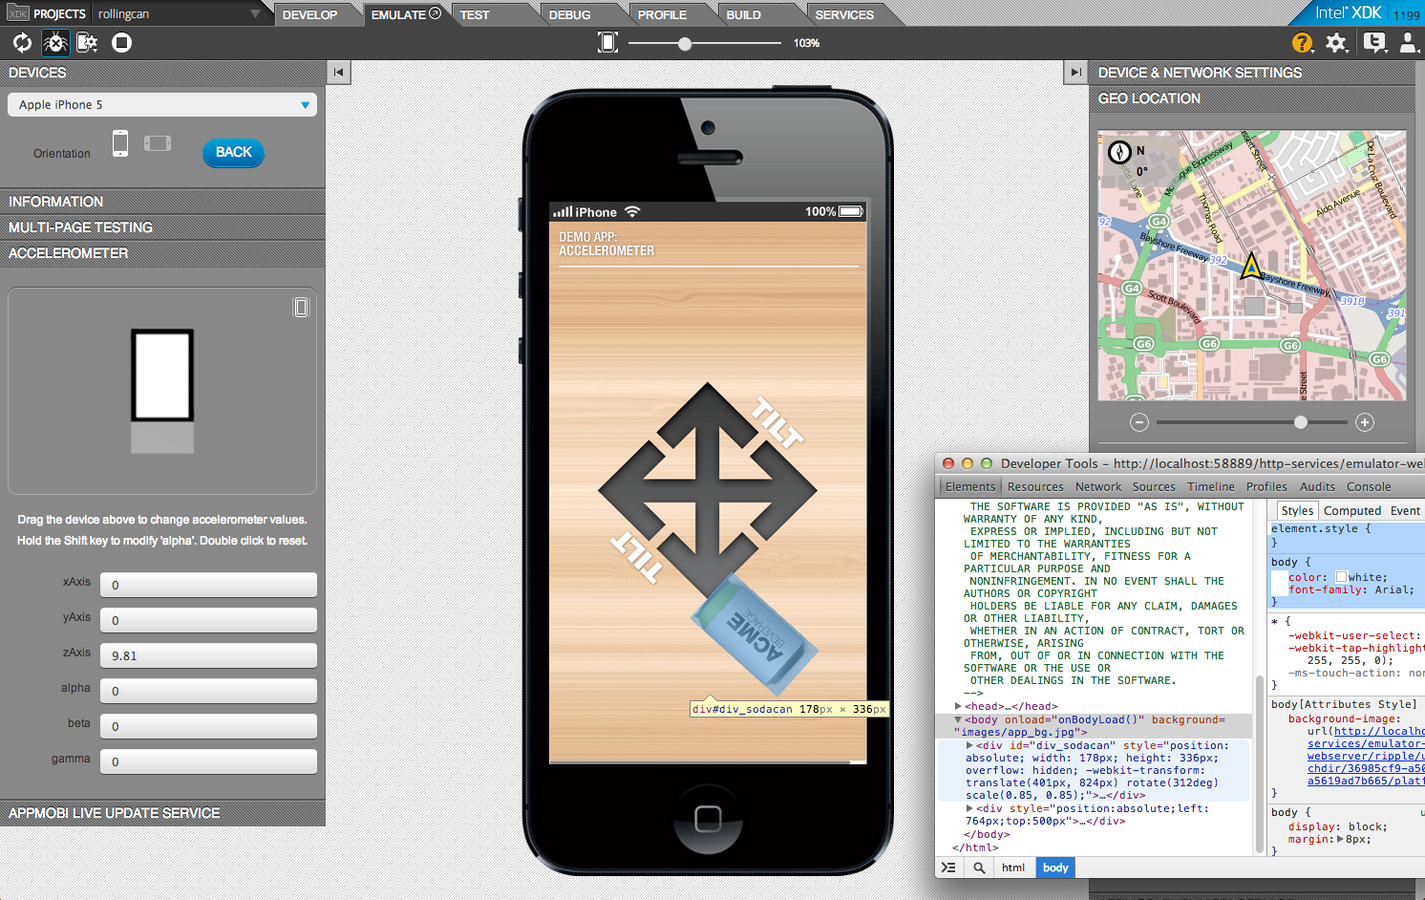
Task: Open the help question mark icon
Action: [x=1302, y=42]
